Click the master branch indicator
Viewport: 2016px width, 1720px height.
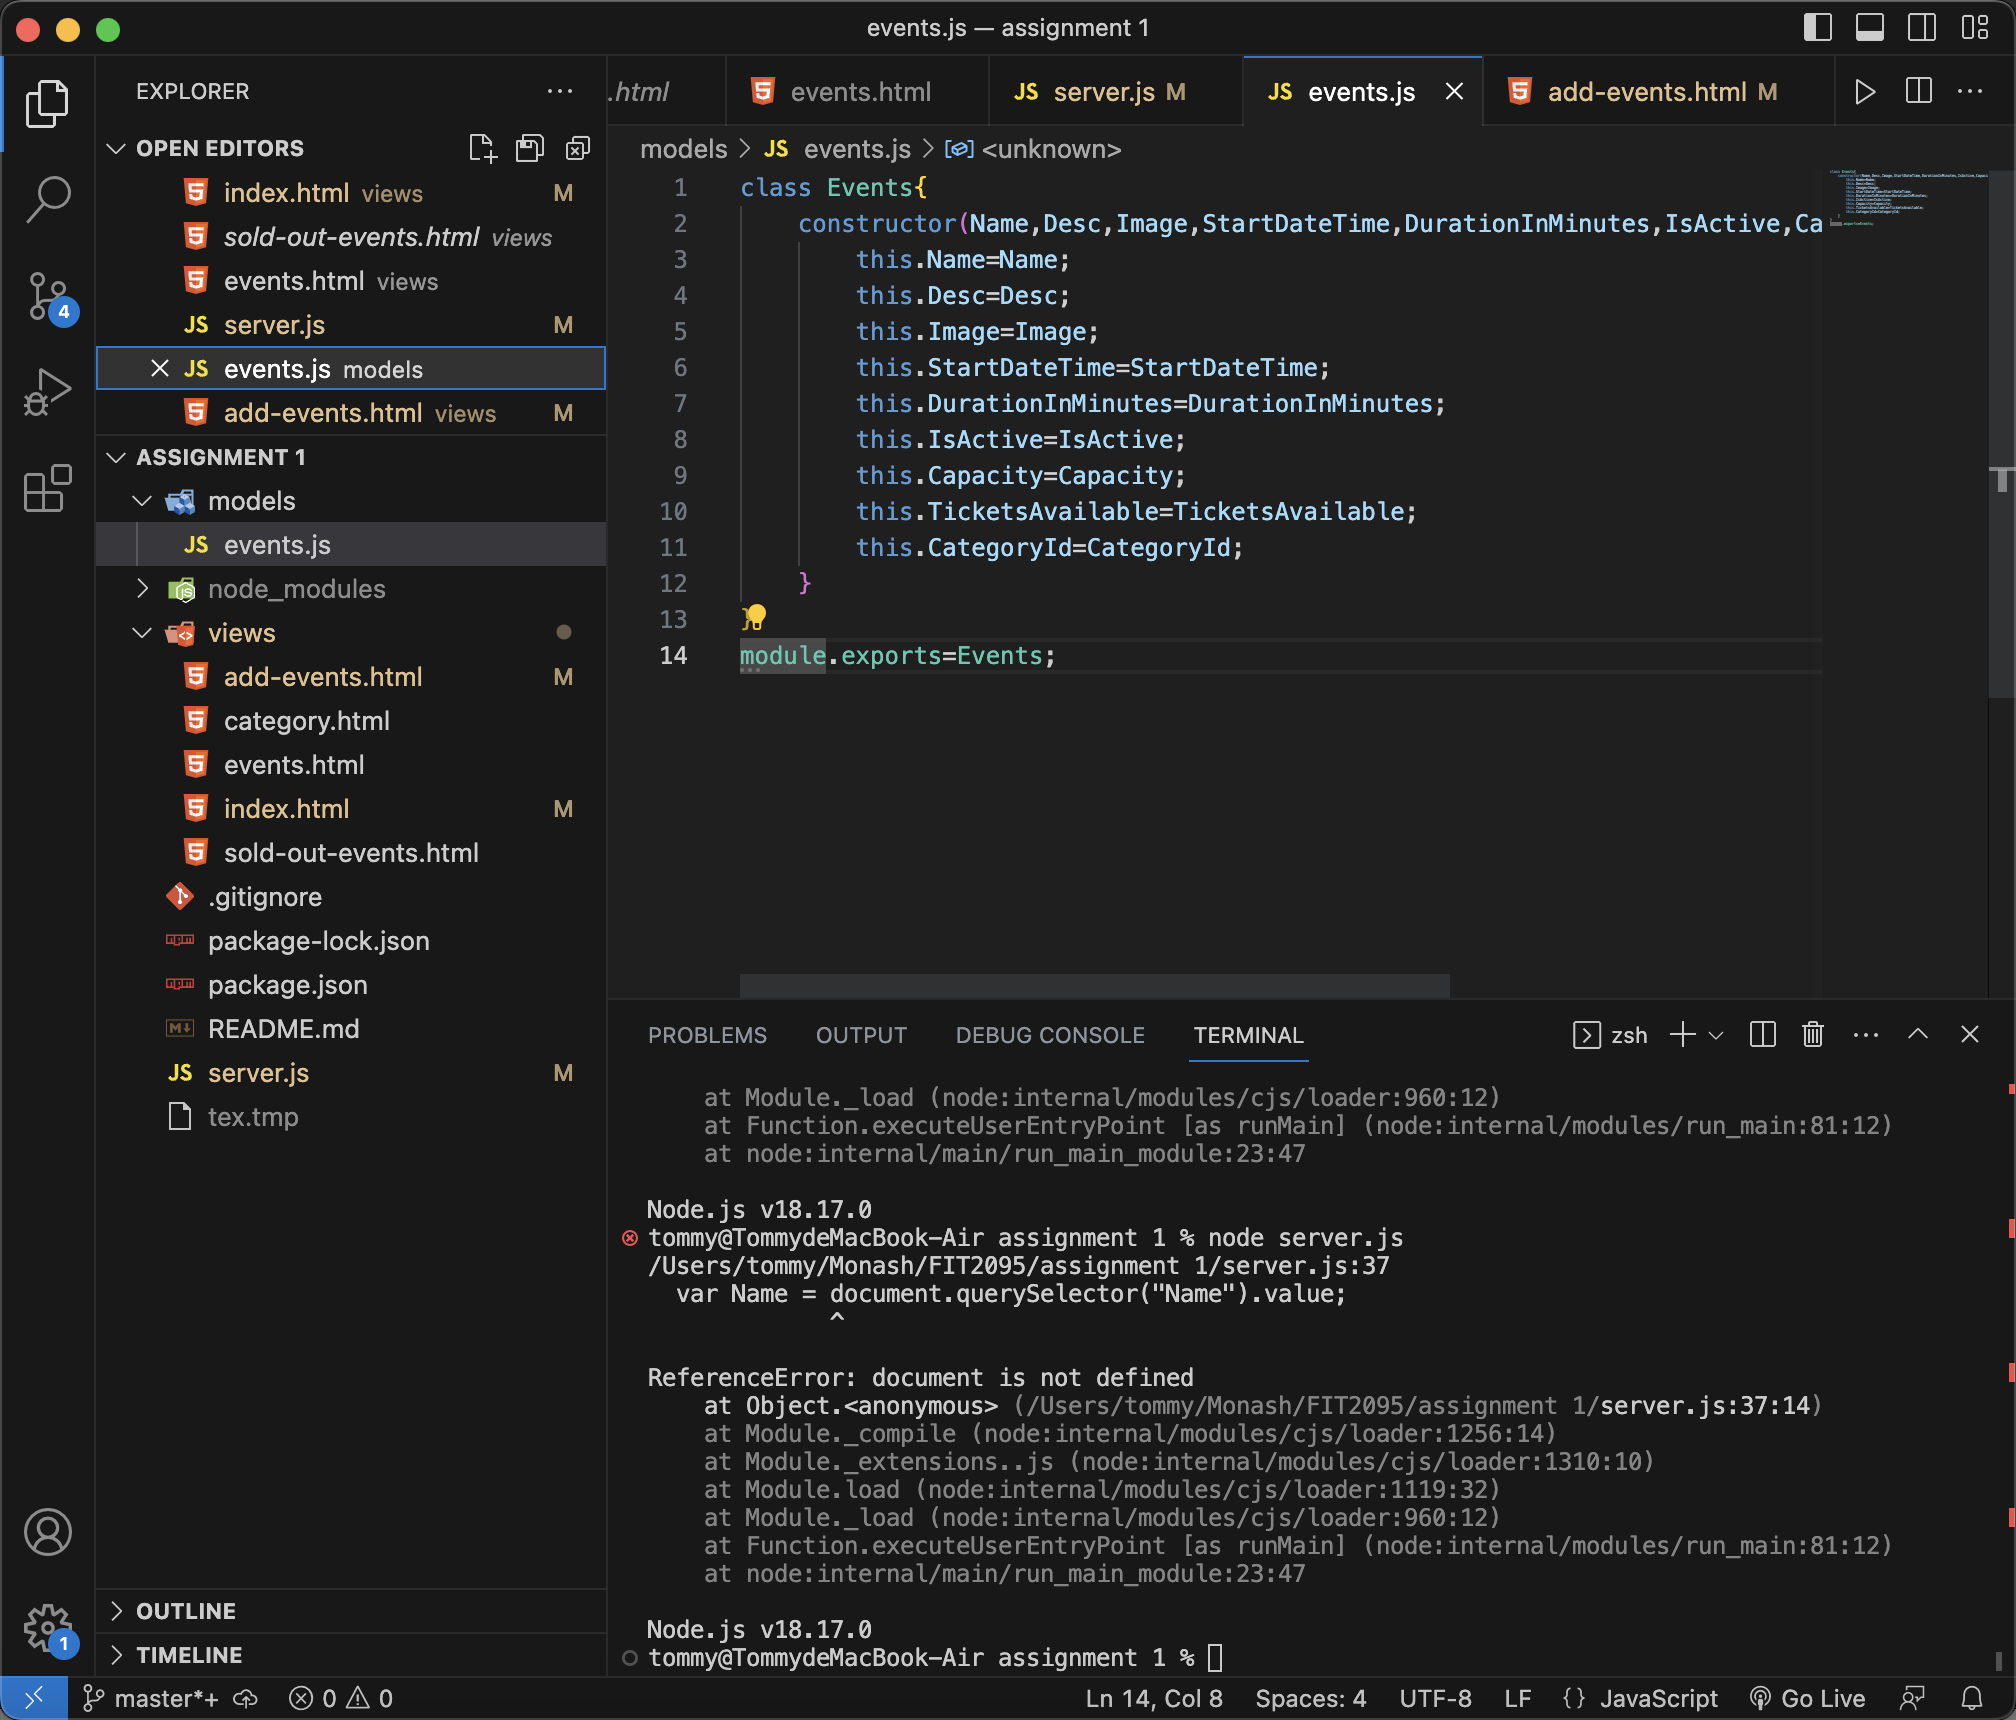pyautogui.click(x=151, y=1698)
